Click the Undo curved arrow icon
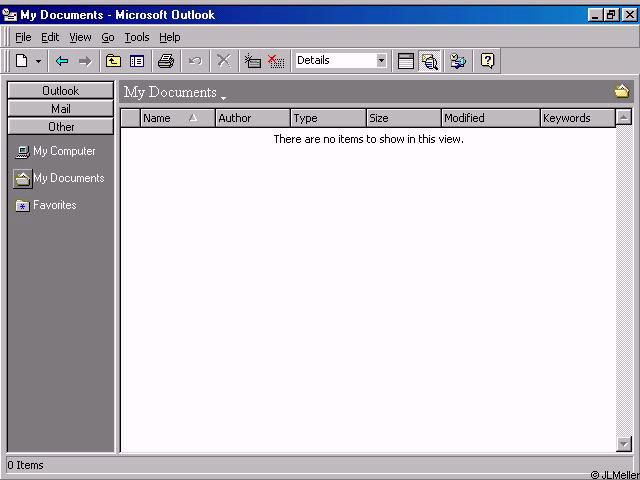640x480 pixels. point(195,61)
